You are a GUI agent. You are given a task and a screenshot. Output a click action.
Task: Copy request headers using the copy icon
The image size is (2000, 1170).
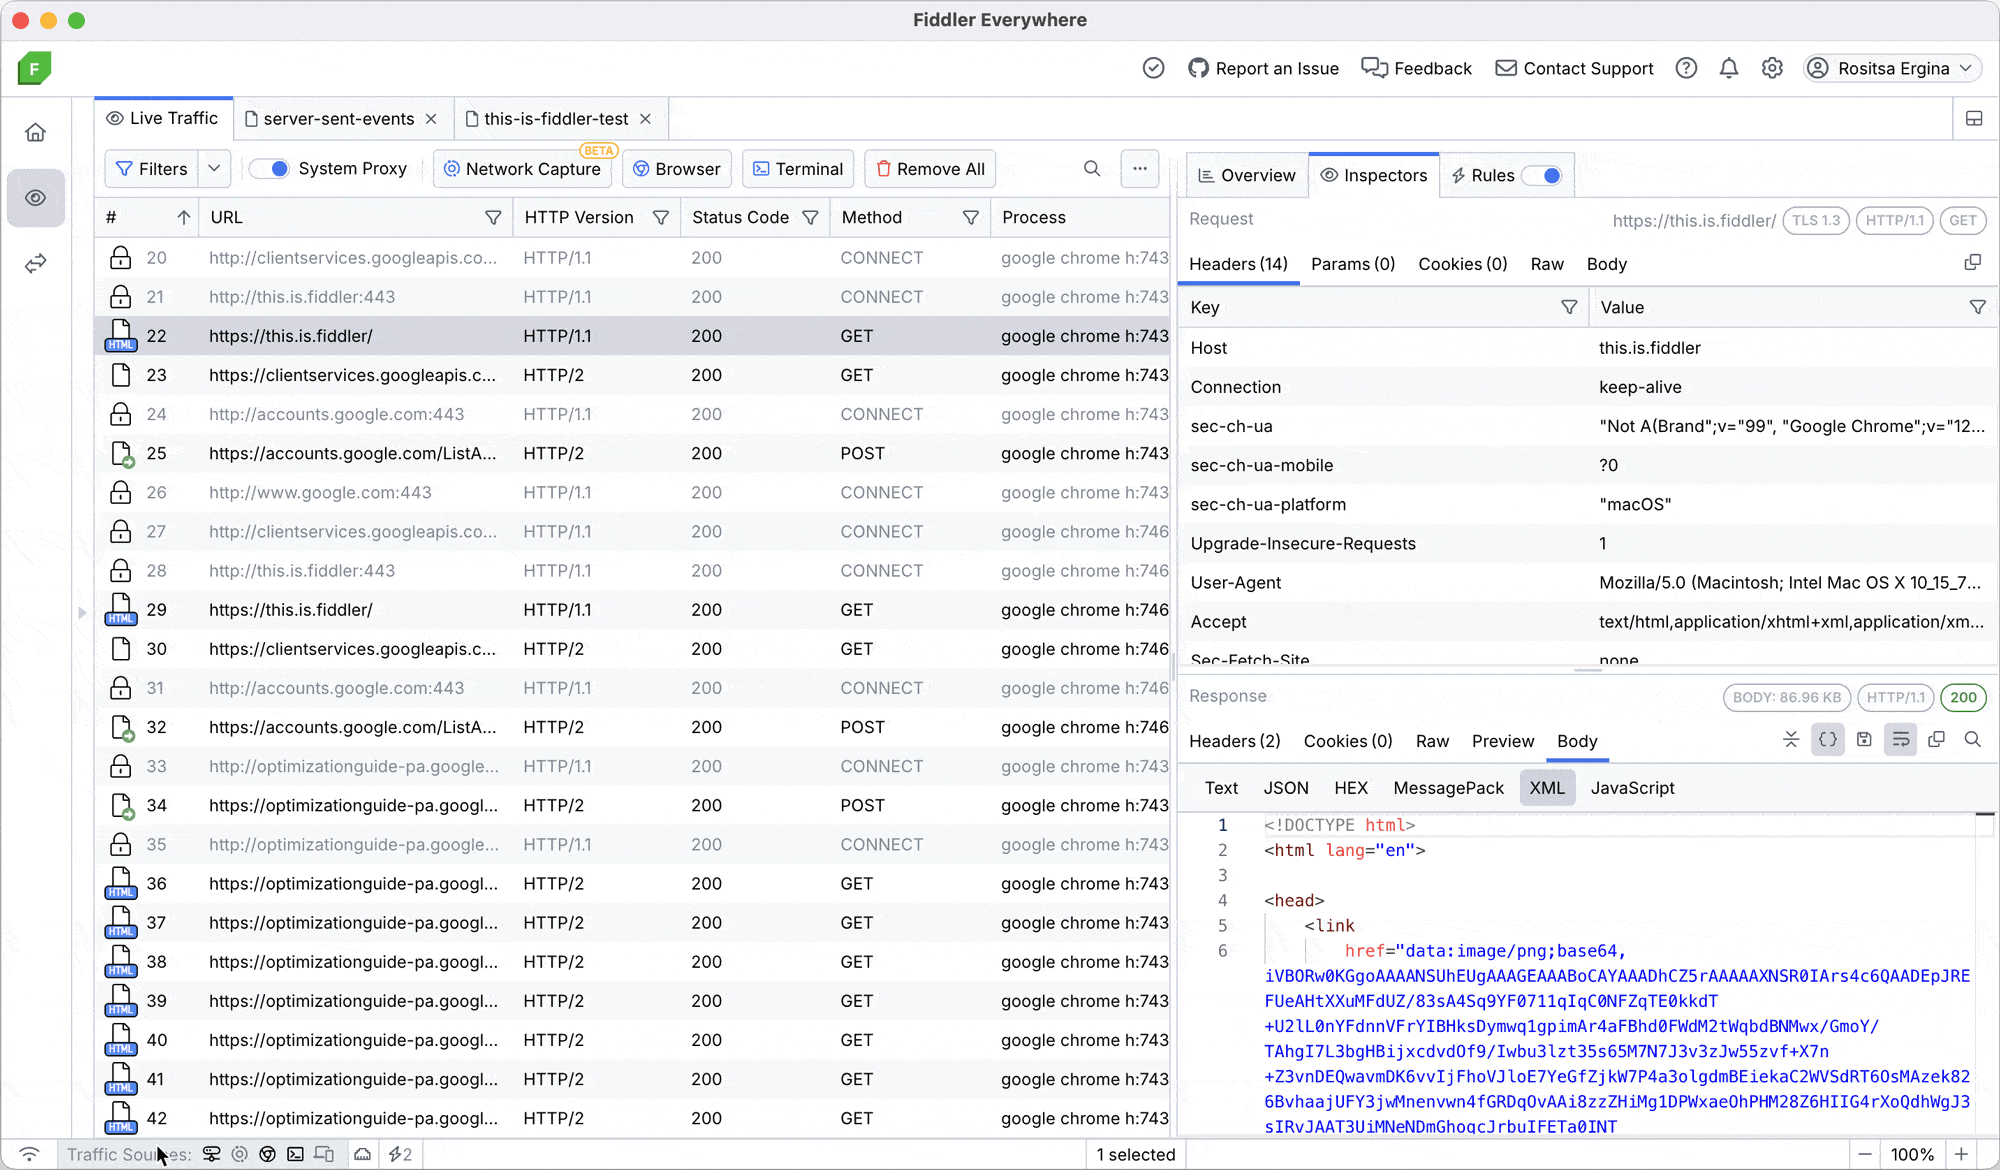click(x=1973, y=263)
